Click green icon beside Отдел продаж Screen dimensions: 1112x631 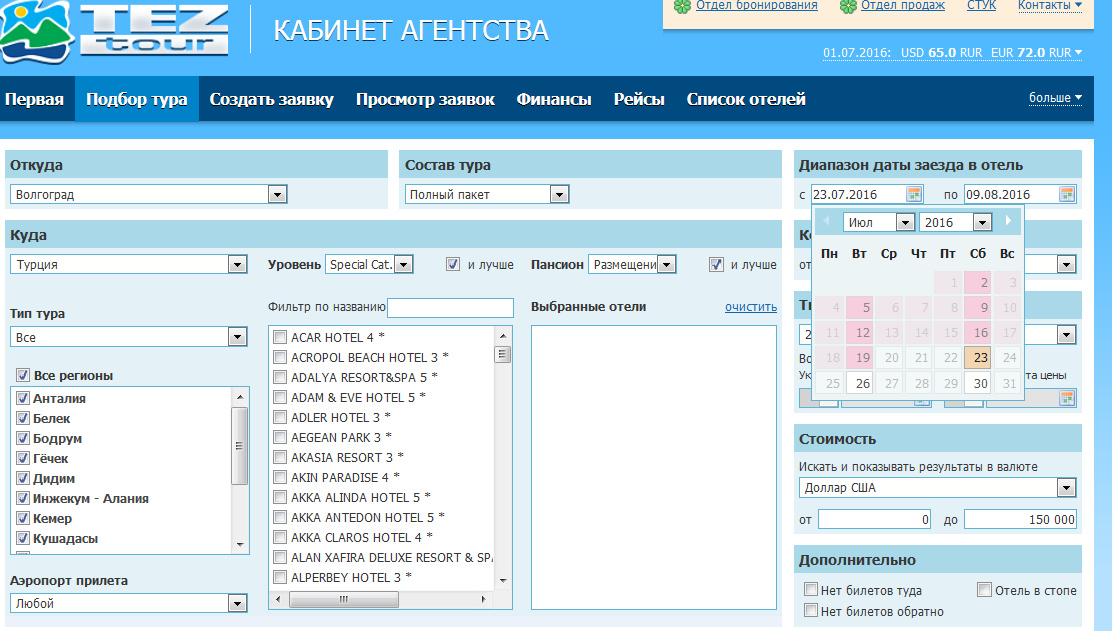[x=848, y=6]
